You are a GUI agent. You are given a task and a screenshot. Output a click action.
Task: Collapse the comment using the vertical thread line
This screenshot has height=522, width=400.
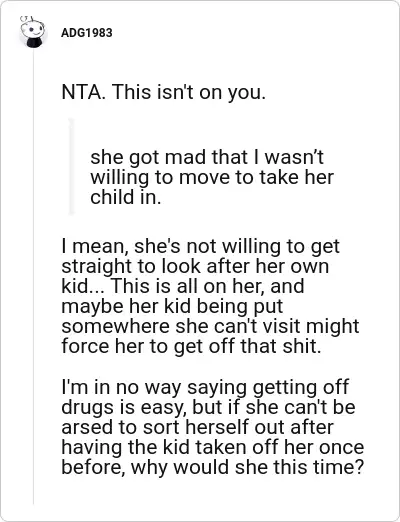point(33,277)
